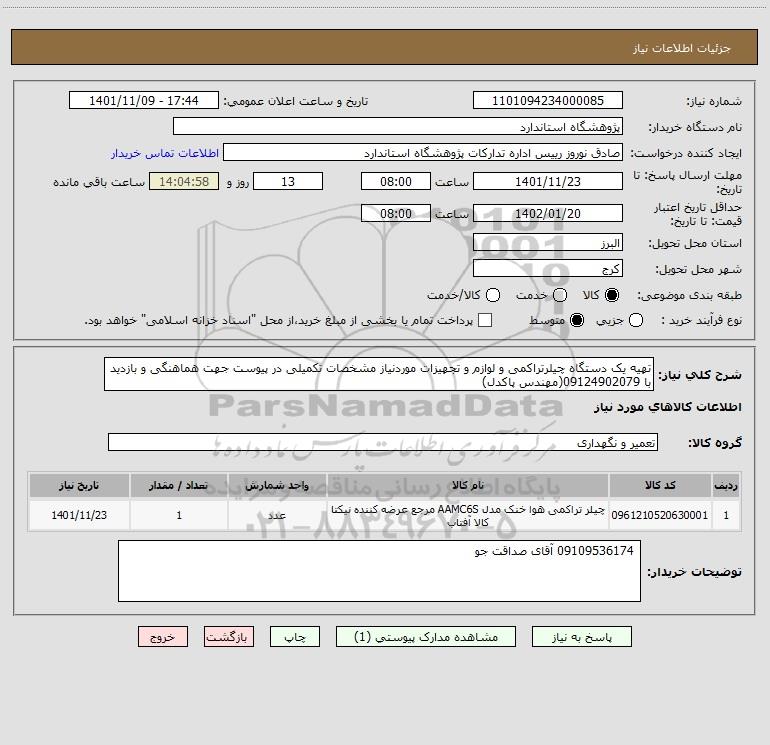
Task: Click the product code cell 0961210520630001
Action: 660,515
